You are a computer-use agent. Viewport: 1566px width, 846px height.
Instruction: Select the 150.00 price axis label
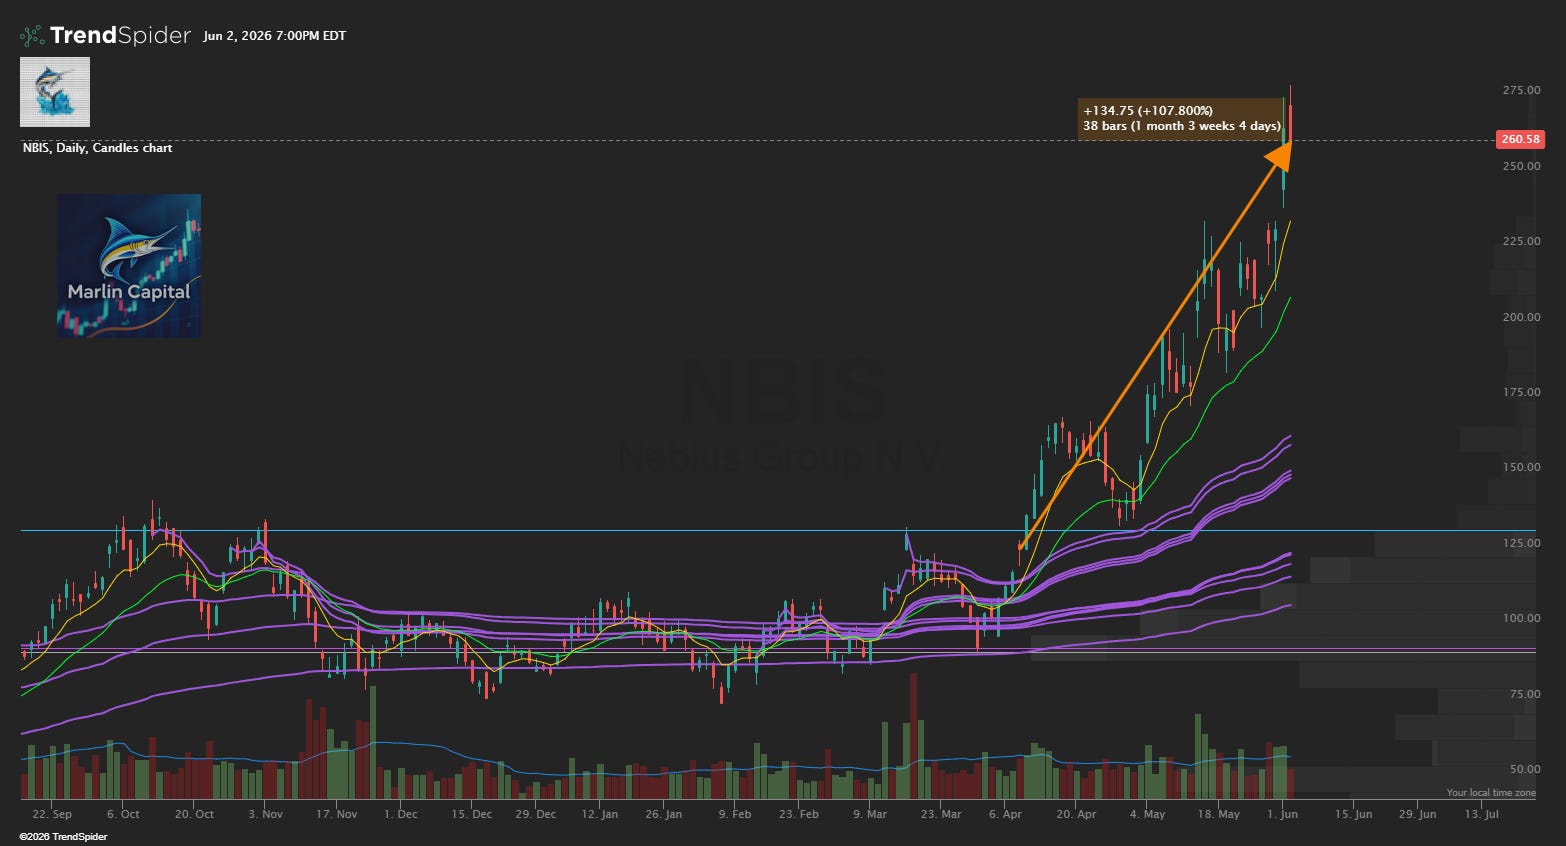(1521, 467)
